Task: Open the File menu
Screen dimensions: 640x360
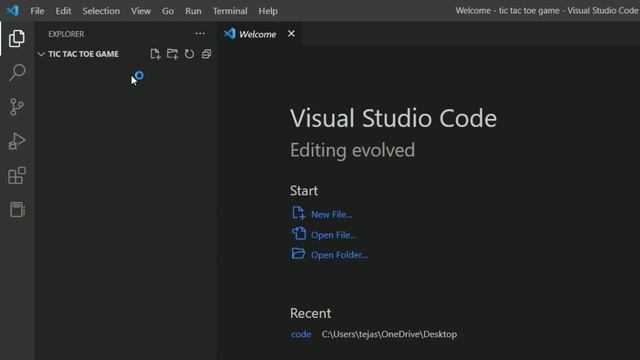Action: click(x=37, y=11)
